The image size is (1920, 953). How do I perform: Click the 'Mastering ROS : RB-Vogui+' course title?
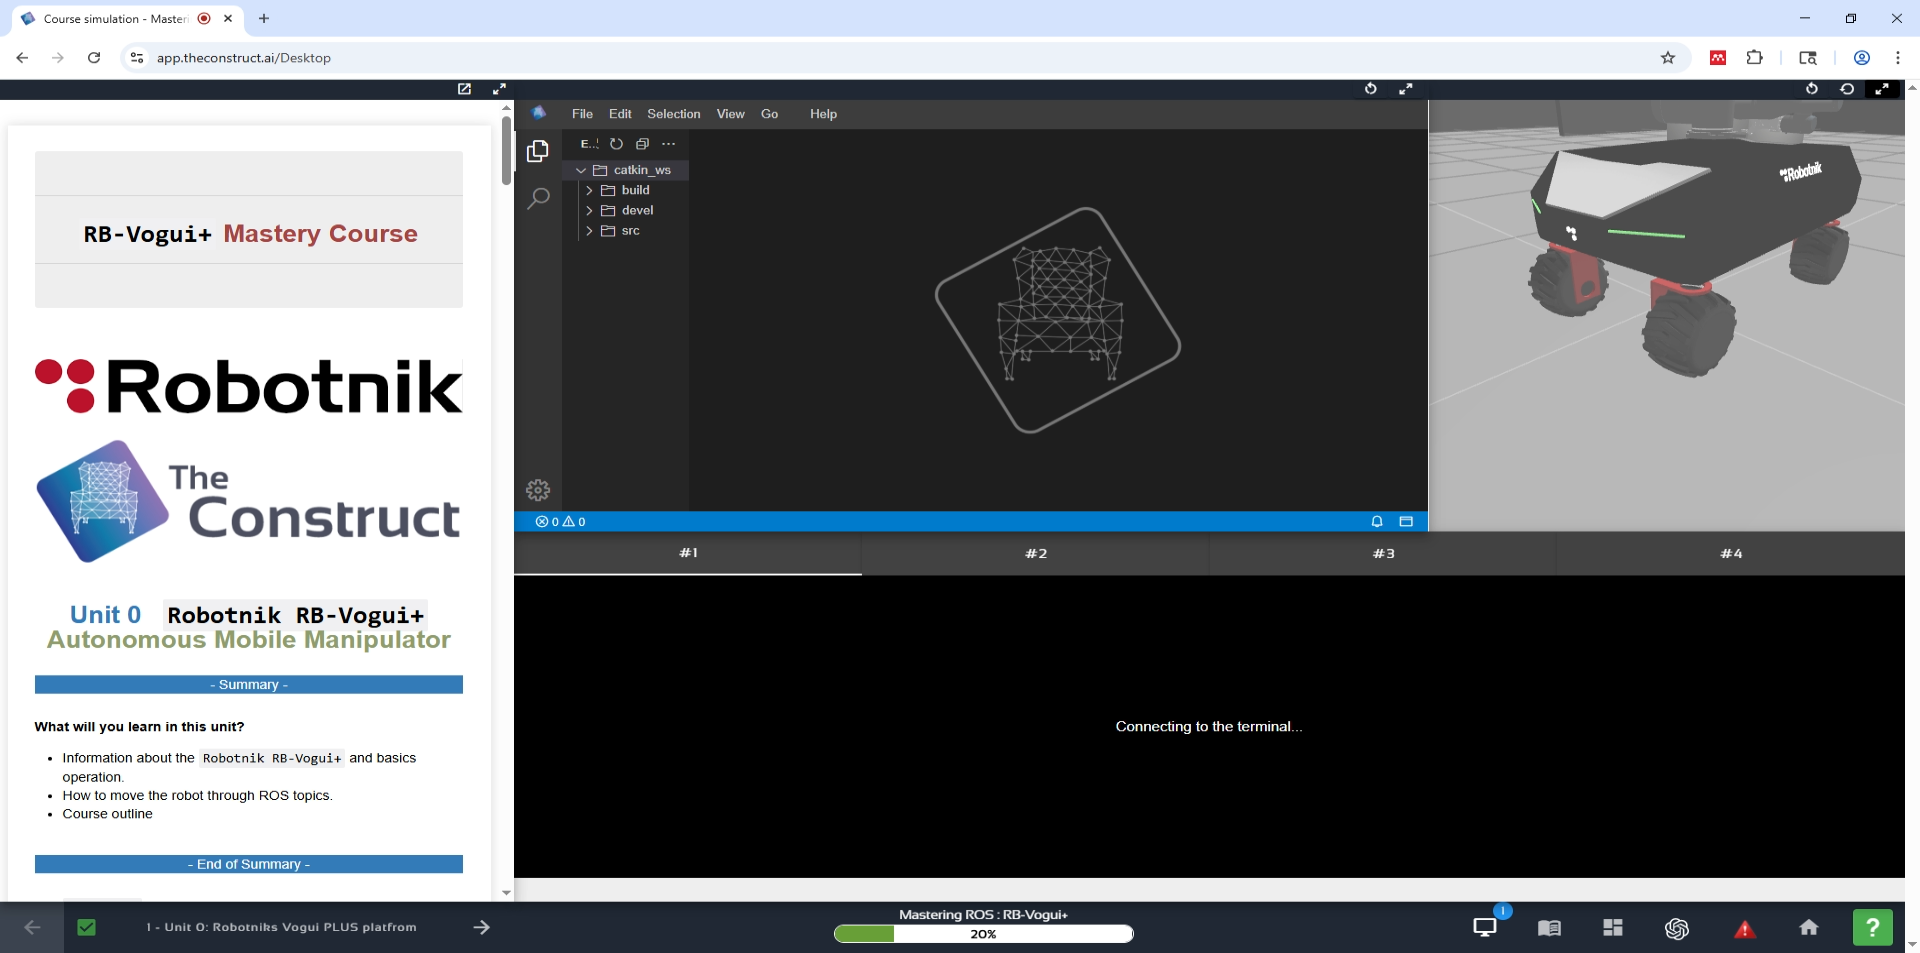click(983, 914)
